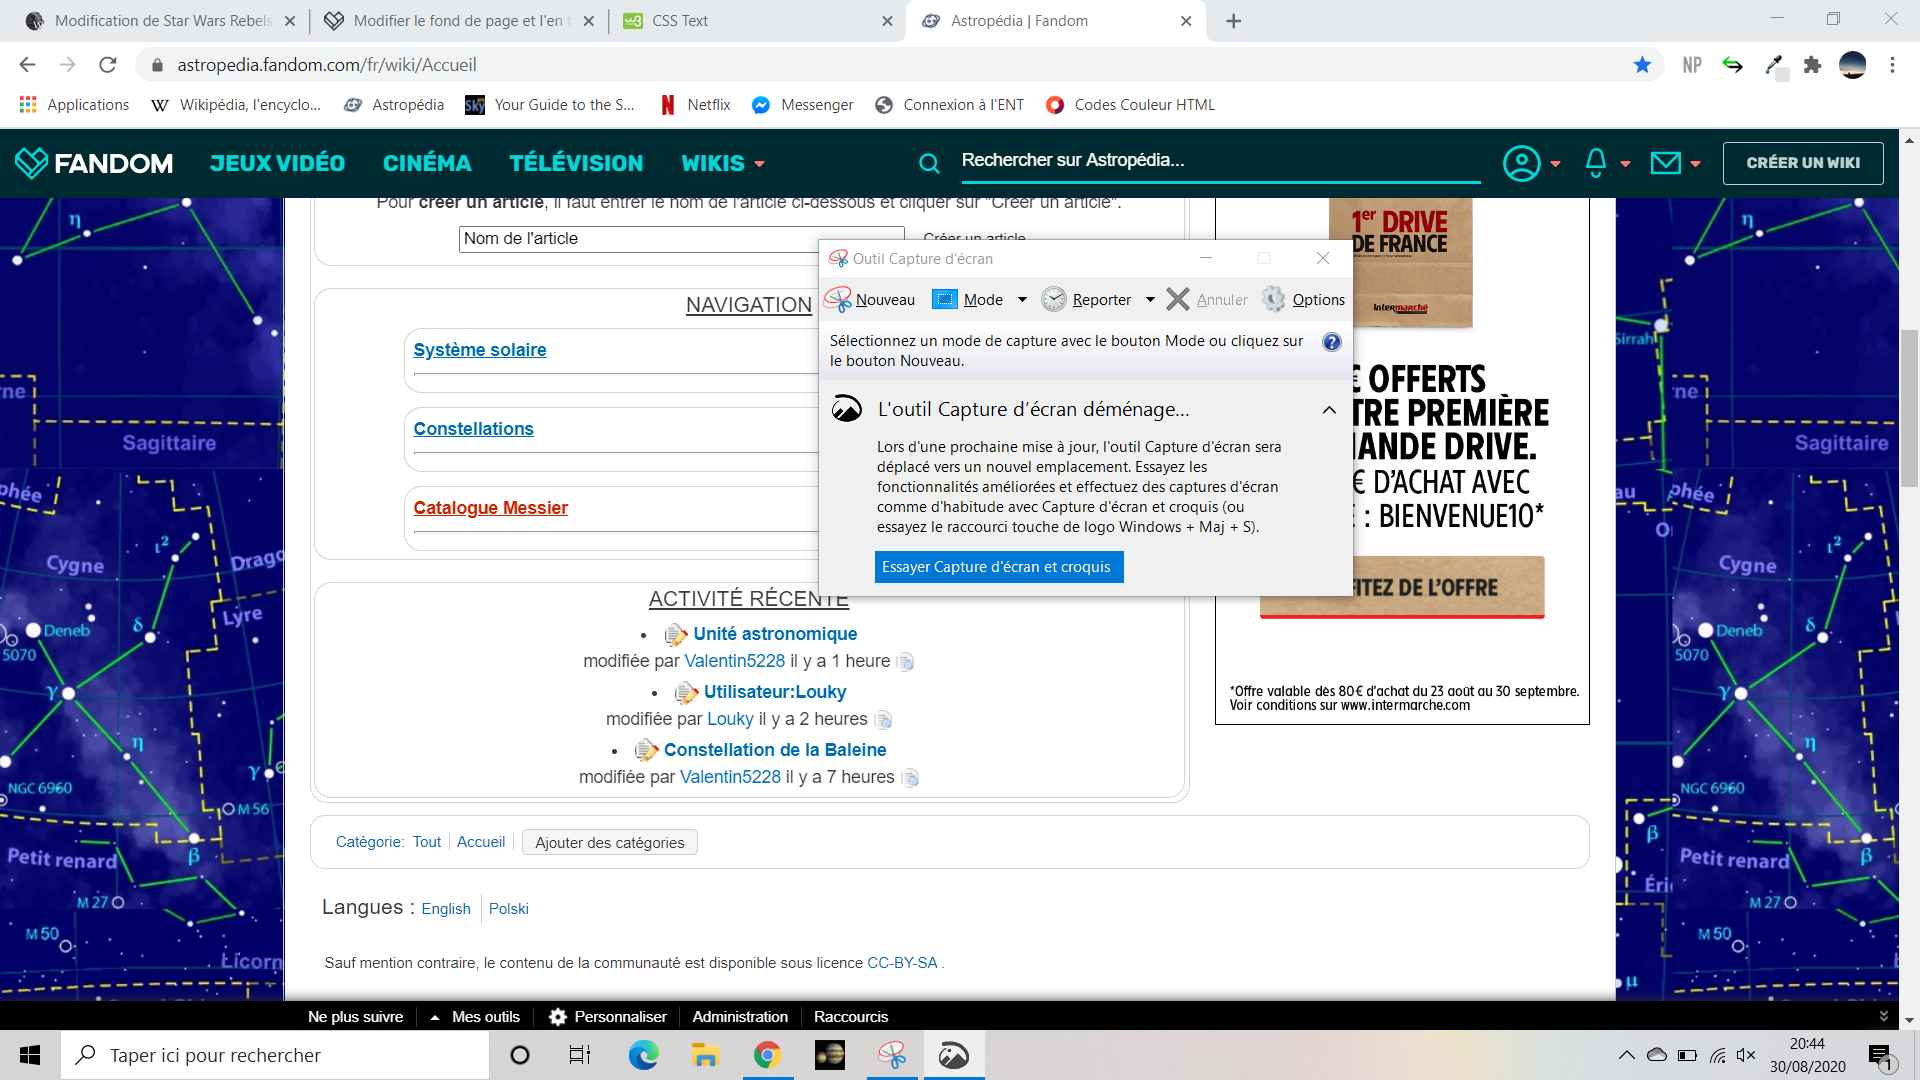
Task: Expand dropdown arrow next to bell
Action: (1625, 164)
